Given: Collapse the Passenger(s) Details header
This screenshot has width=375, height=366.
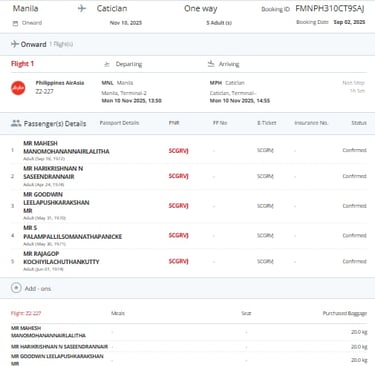Looking at the screenshot, I should click(187, 123).
